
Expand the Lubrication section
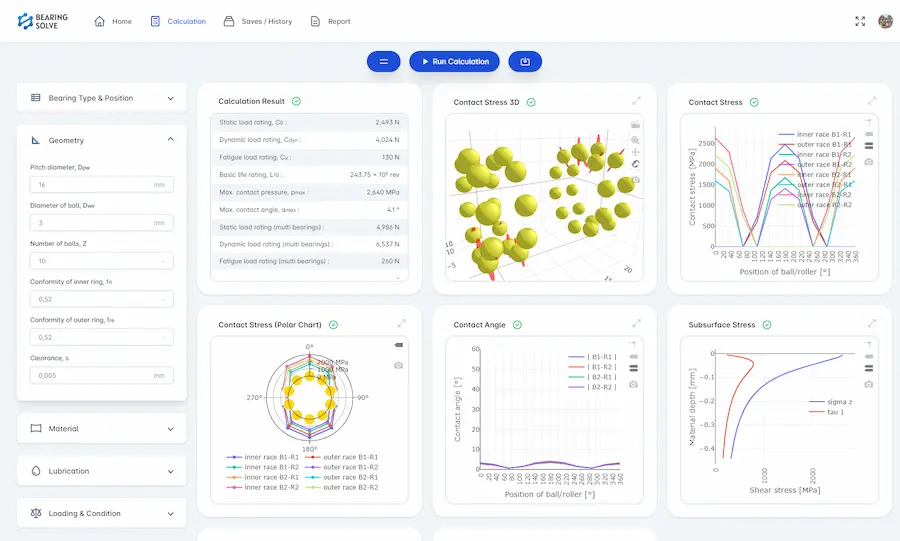coord(102,471)
